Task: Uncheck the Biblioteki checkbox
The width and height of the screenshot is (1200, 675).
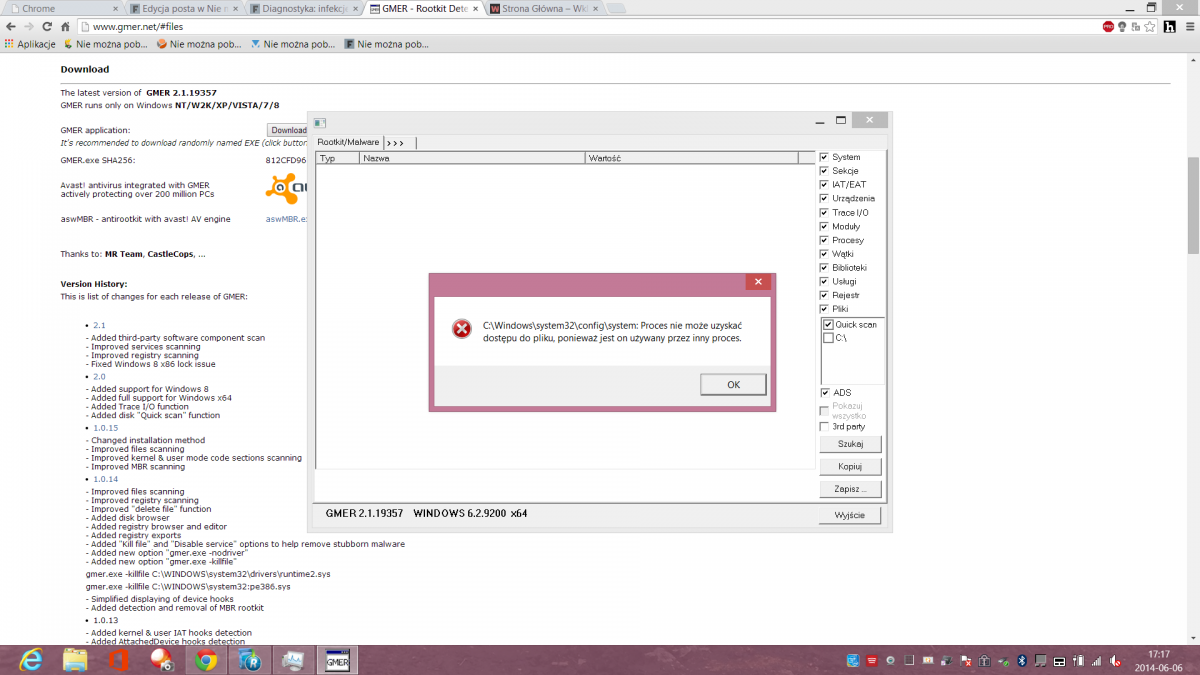Action: tap(824, 268)
